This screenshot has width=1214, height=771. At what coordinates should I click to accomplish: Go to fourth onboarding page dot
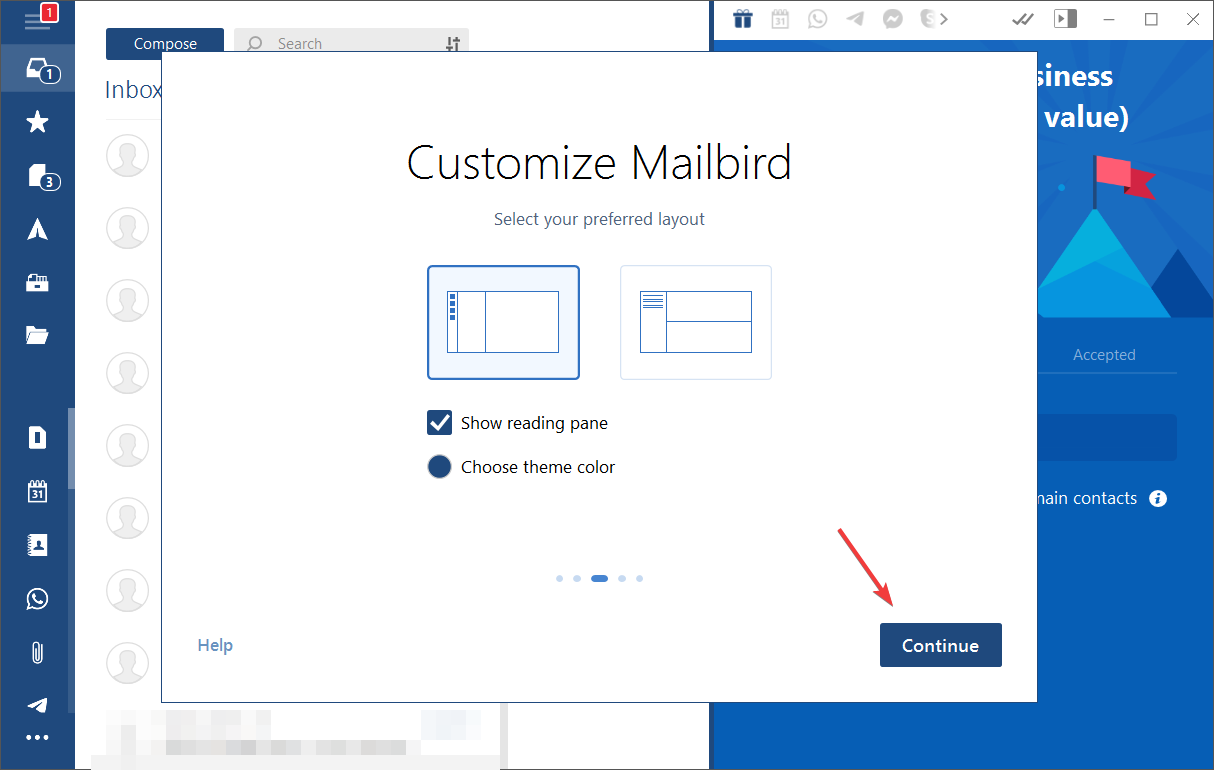point(622,578)
